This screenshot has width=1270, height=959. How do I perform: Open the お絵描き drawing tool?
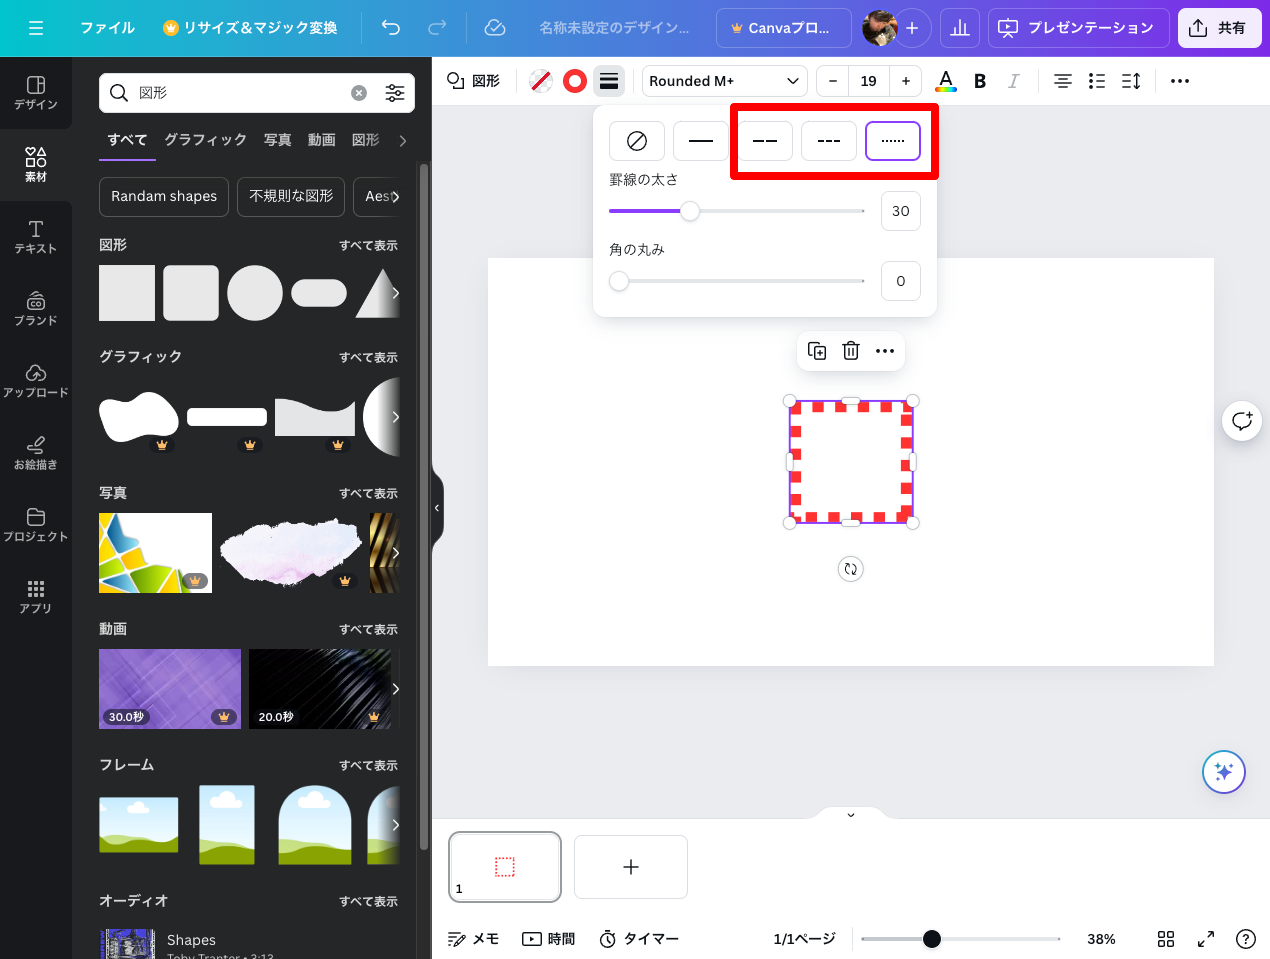pyautogui.click(x=36, y=452)
